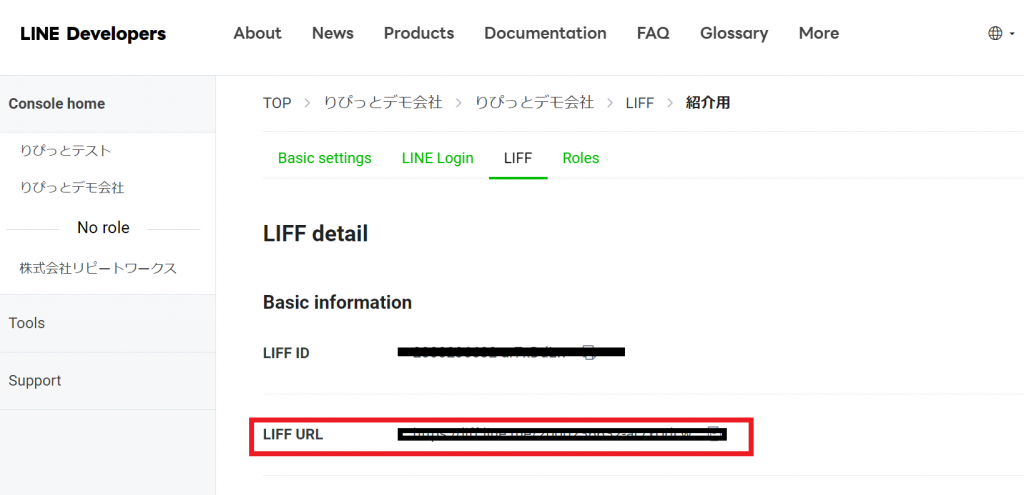Open the About menu item

tap(257, 33)
